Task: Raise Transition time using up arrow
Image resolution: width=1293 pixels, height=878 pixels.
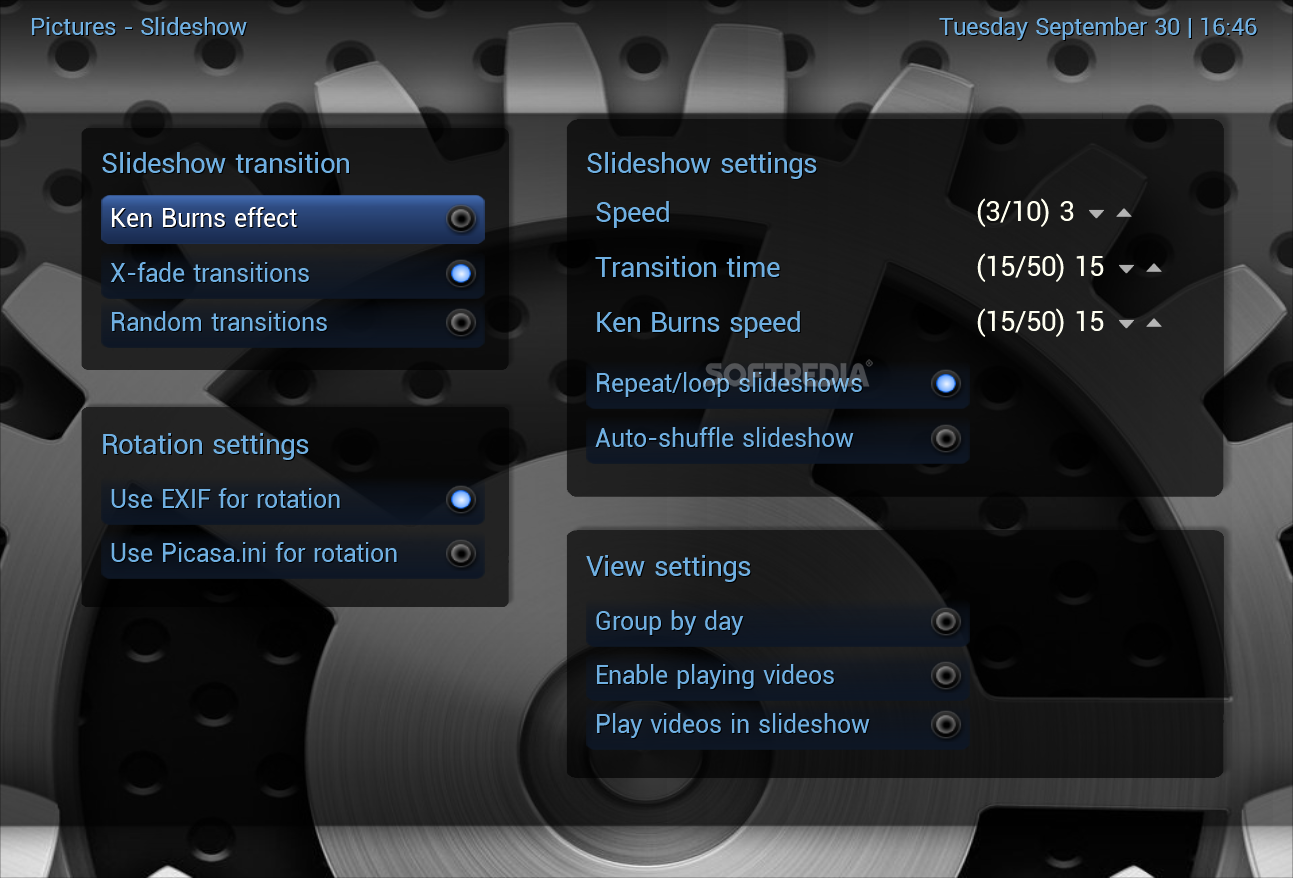Action: (x=1154, y=268)
